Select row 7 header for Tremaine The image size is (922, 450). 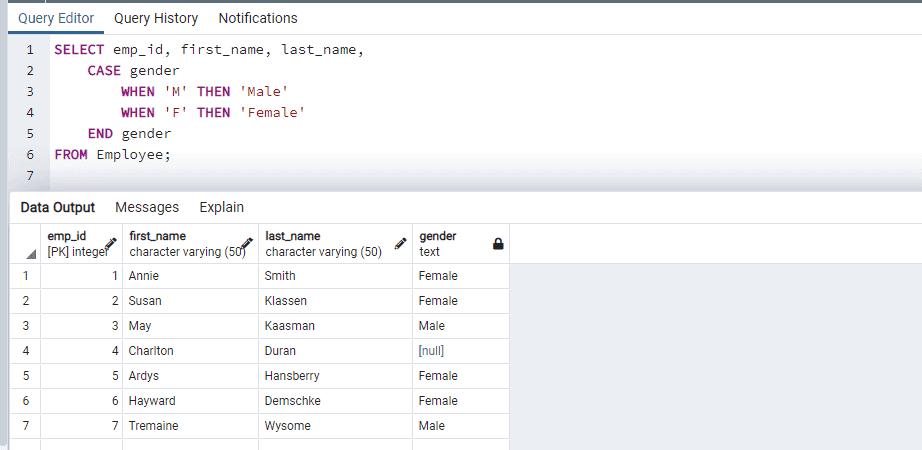25,426
